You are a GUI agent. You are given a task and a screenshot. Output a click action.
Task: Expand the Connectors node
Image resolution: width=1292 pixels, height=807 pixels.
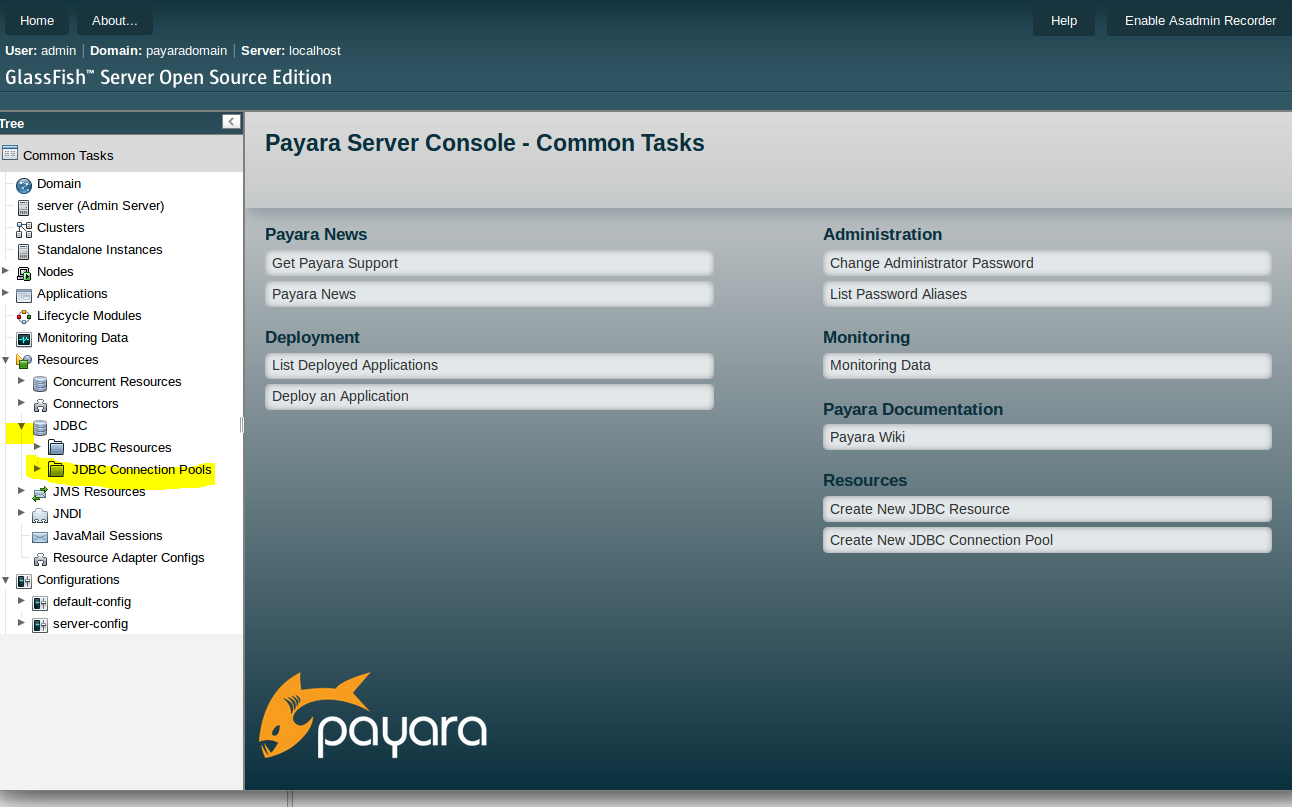[21, 402]
